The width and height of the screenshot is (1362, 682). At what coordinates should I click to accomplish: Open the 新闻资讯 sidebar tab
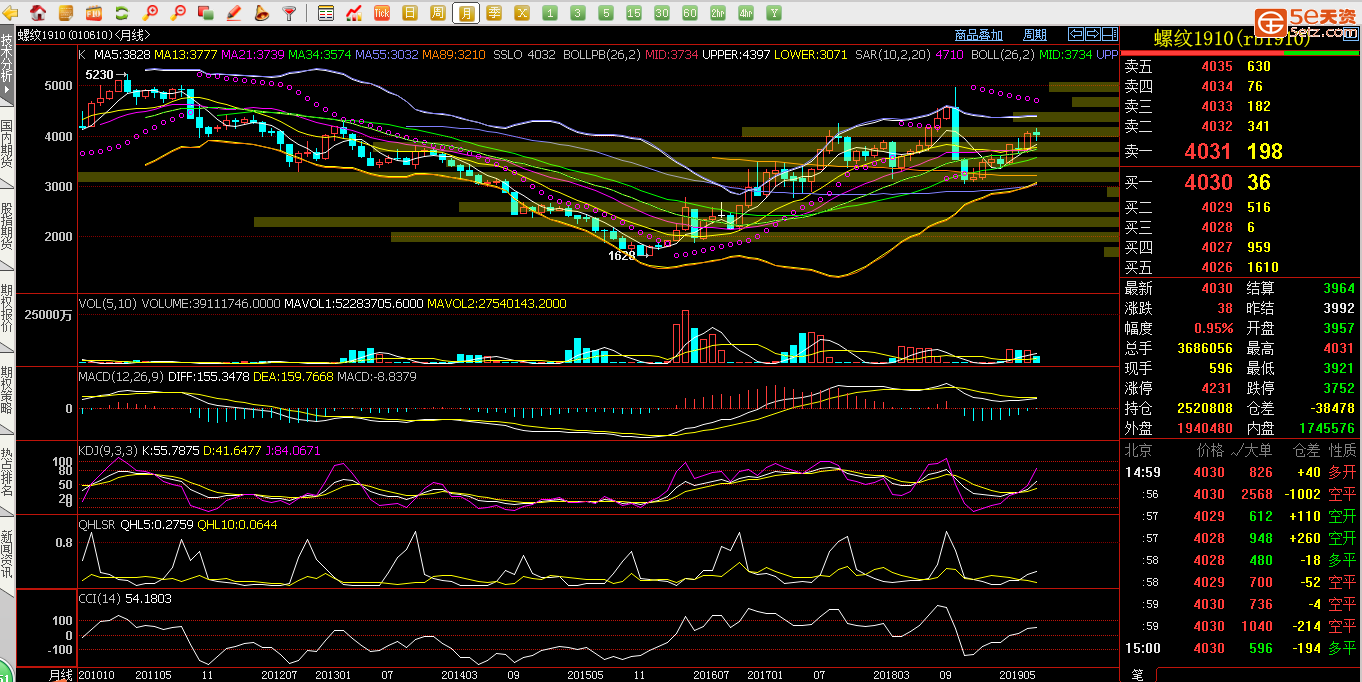pos(7,554)
